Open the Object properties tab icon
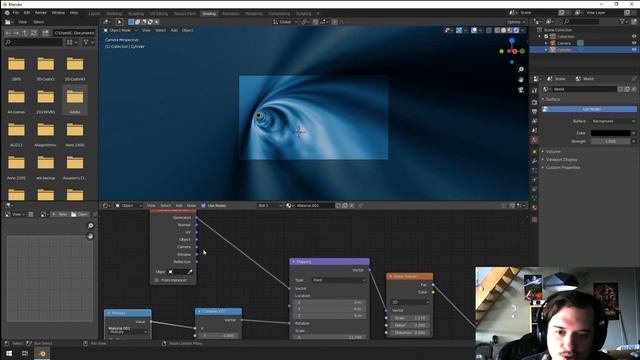This screenshot has height=360, width=640. pos(535,151)
